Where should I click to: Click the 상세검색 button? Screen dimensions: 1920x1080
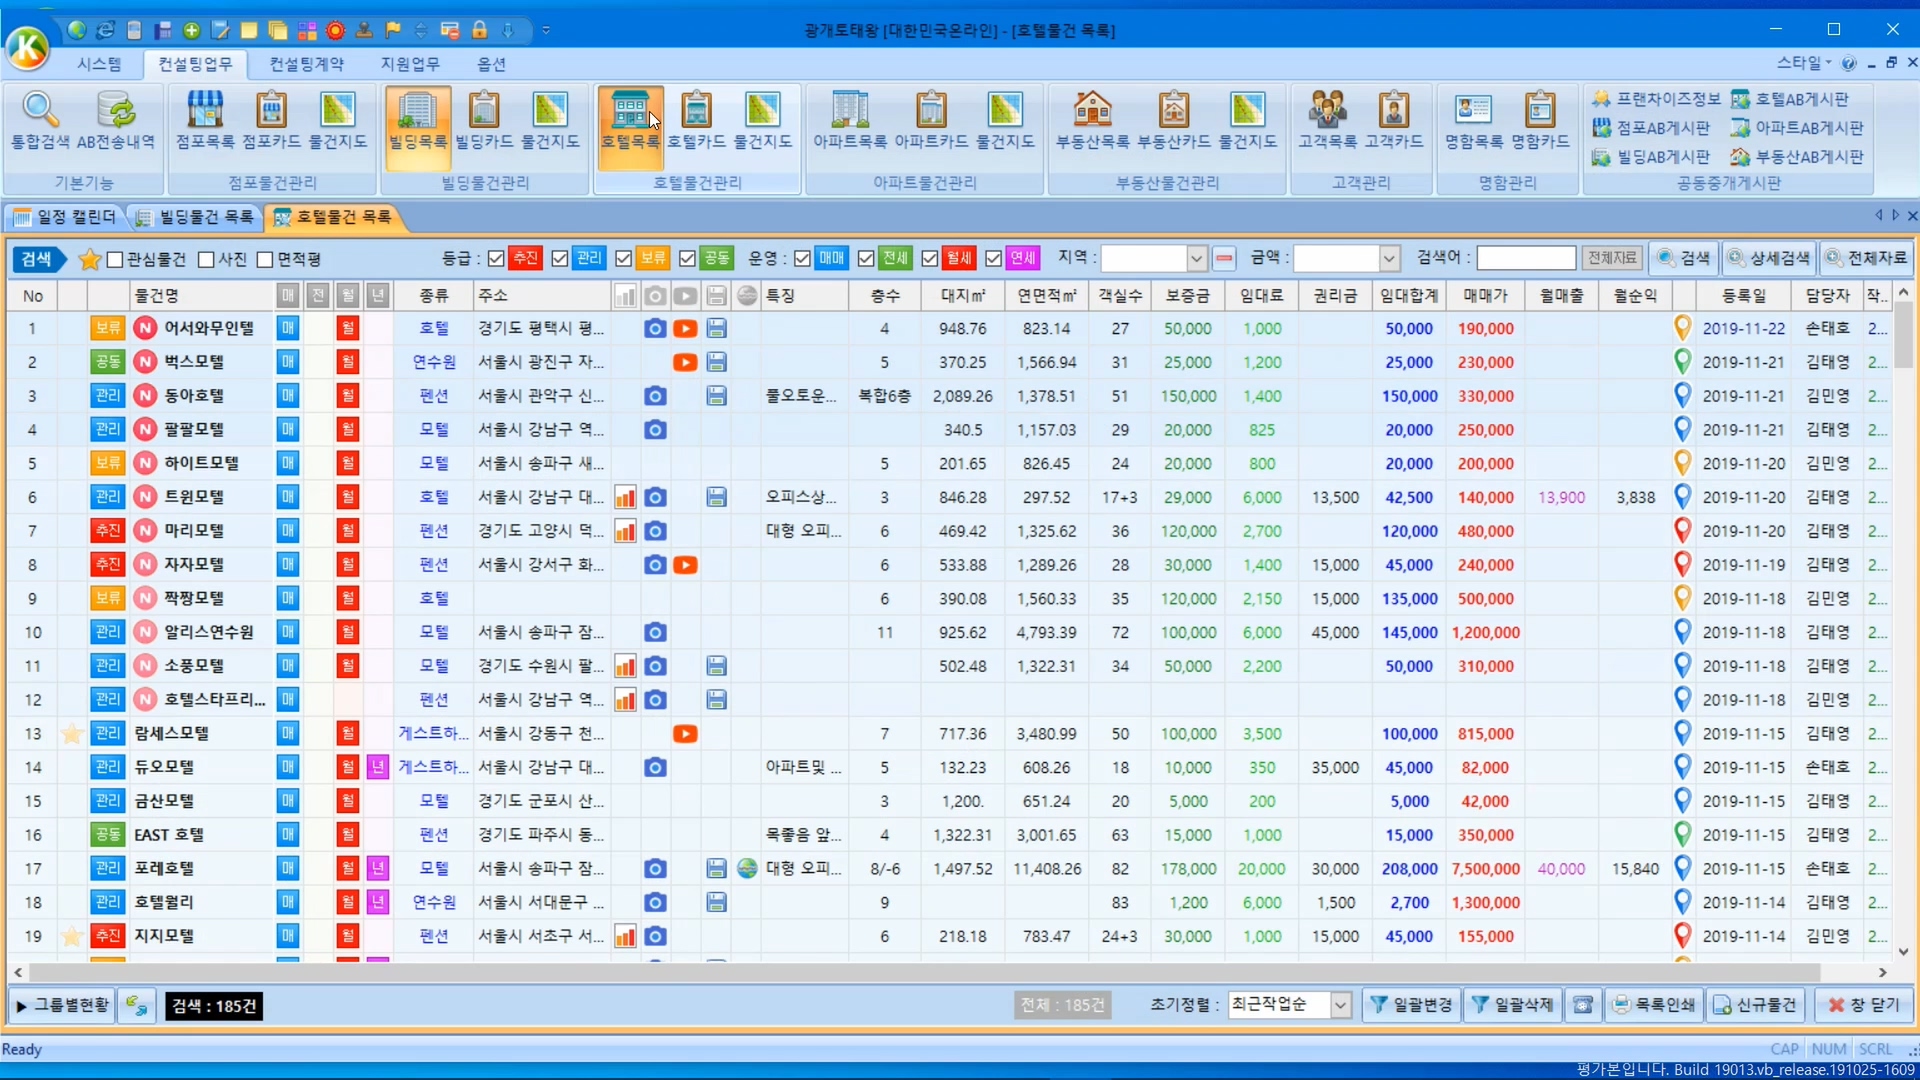[x=1768, y=258]
